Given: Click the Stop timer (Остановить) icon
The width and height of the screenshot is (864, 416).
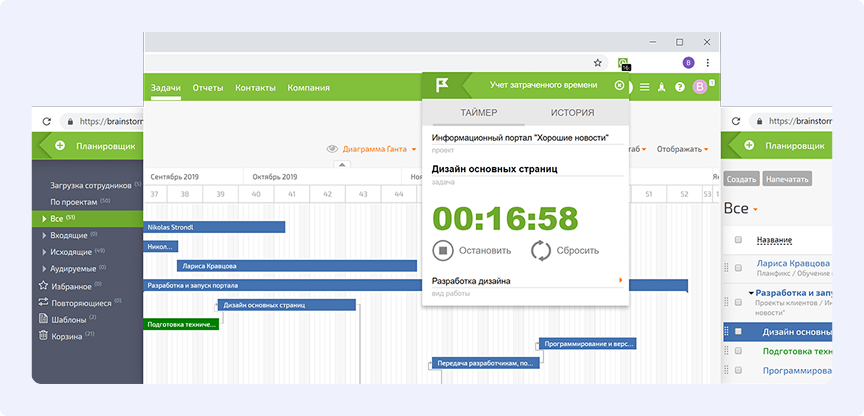Looking at the screenshot, I should click(443, 251).
